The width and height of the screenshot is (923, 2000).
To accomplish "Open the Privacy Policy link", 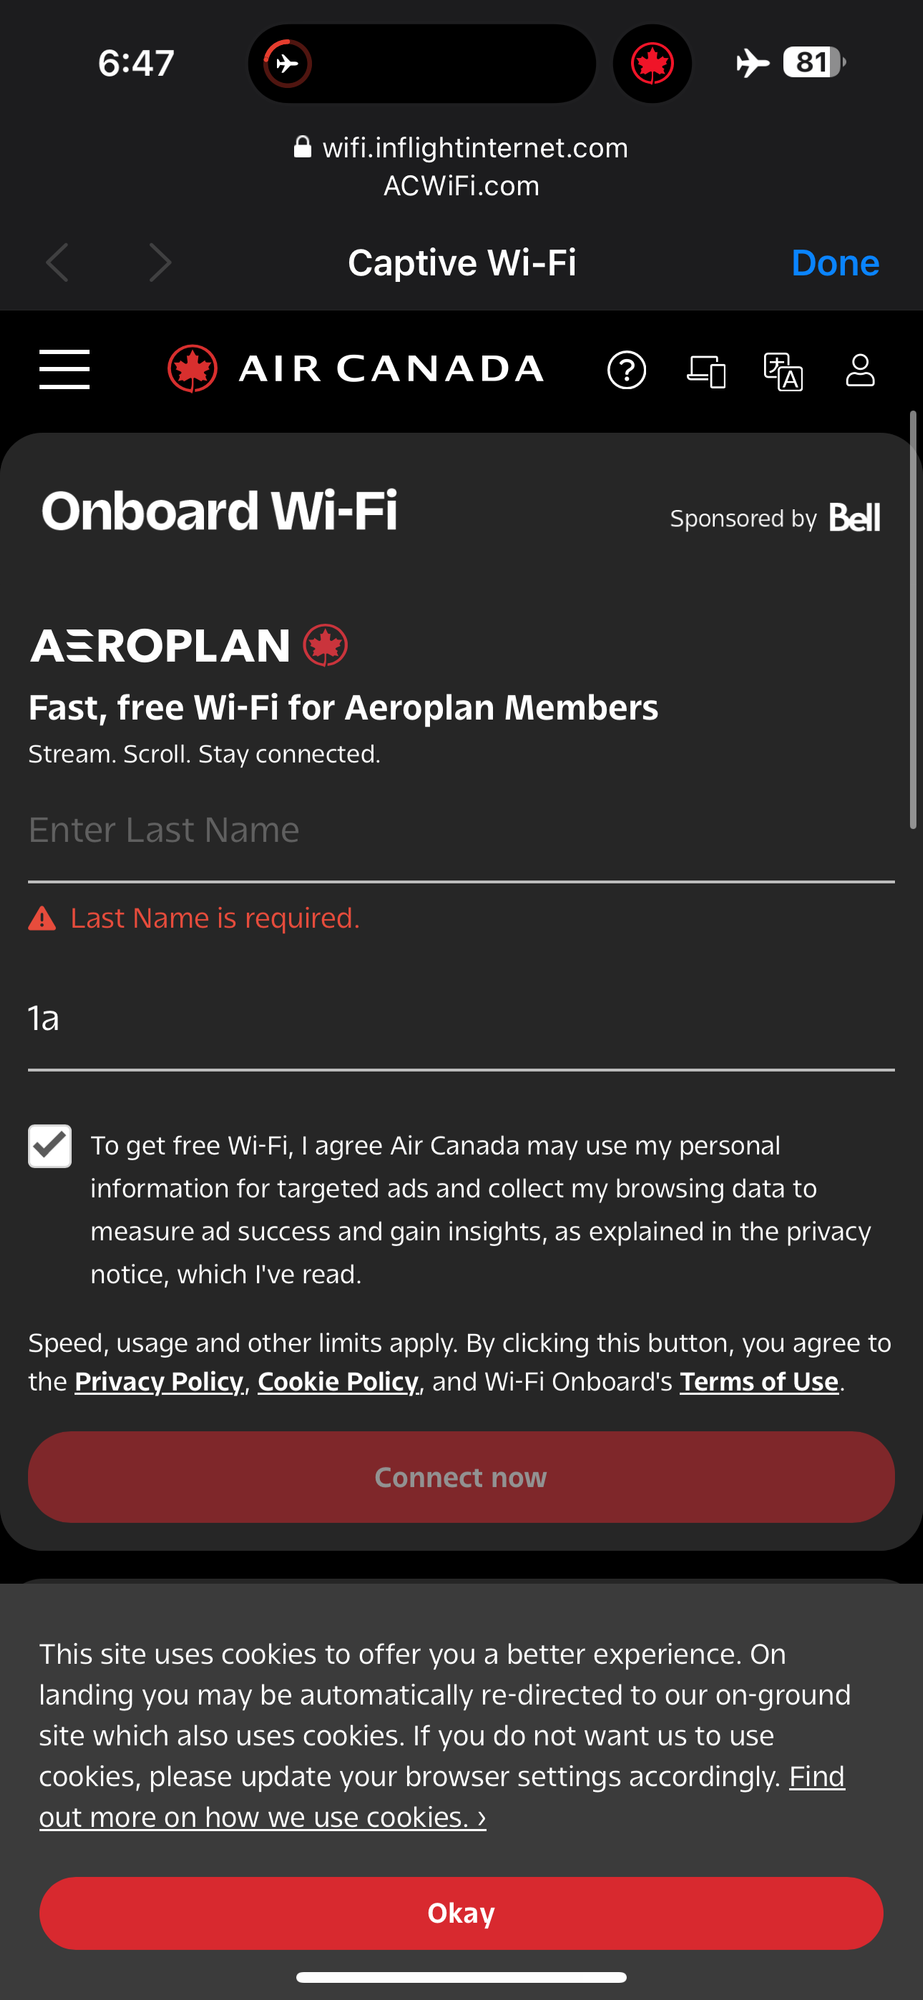I will pyautogui.click(x=159, y=1382).
